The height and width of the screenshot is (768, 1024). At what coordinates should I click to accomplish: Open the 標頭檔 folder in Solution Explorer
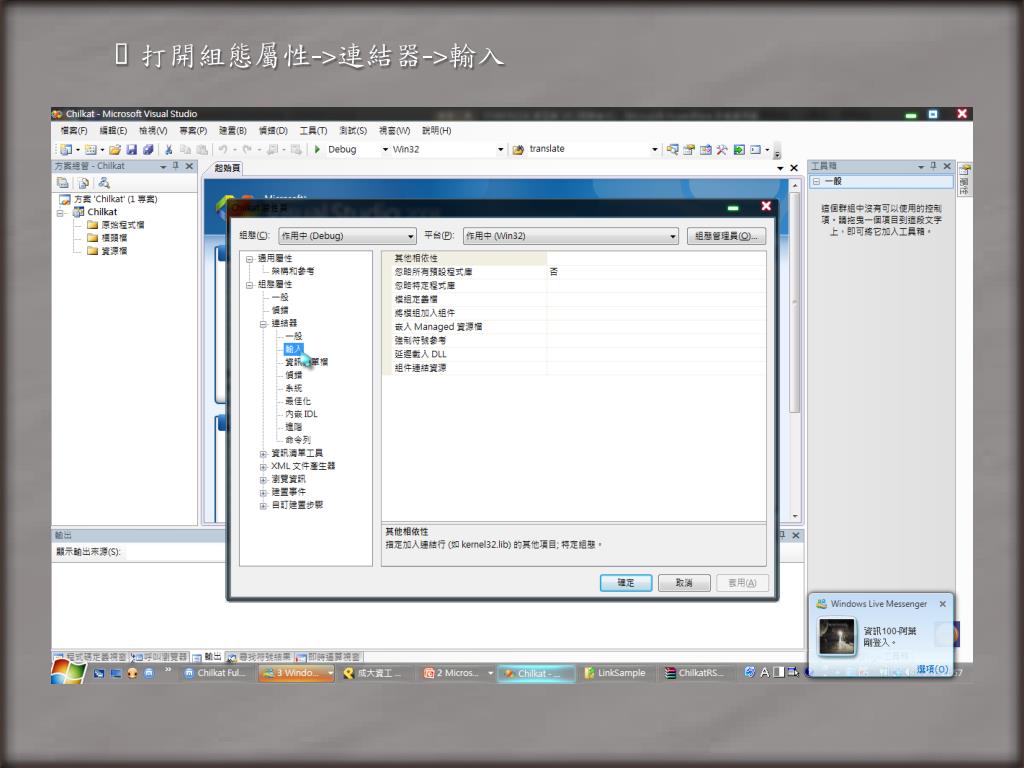[x=107, y=238]
